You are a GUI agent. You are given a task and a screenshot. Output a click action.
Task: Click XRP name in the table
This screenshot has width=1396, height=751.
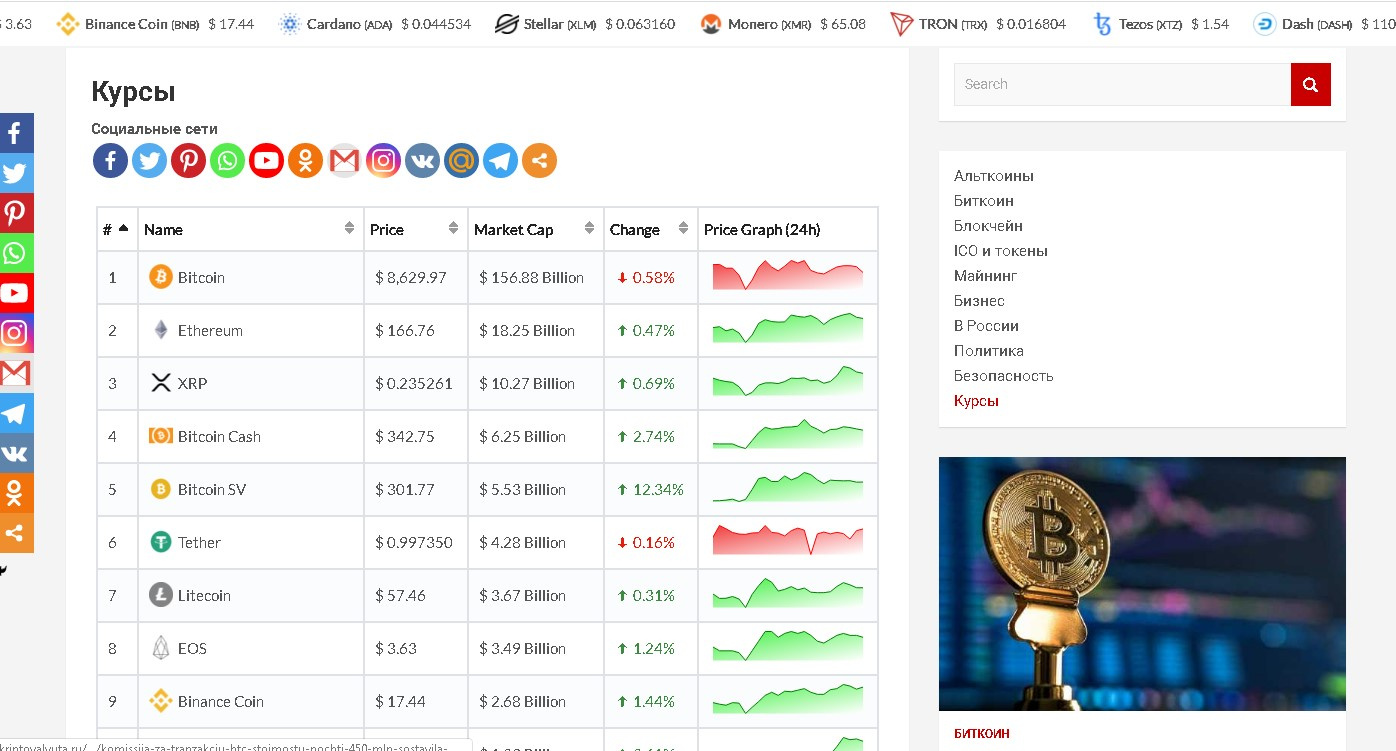click(x=192, y=383)
